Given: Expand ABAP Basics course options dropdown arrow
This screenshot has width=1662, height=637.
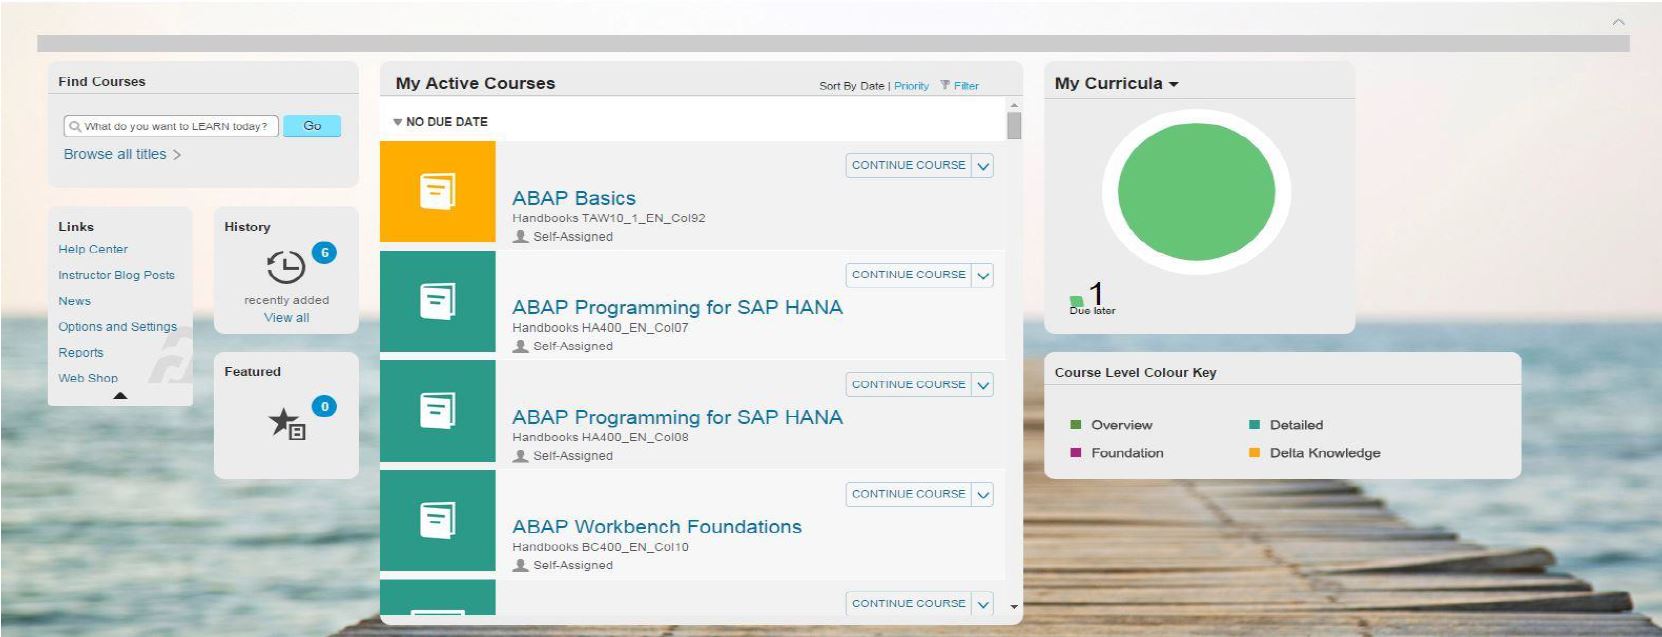Looking at the screenshot, I should point(983,166).
